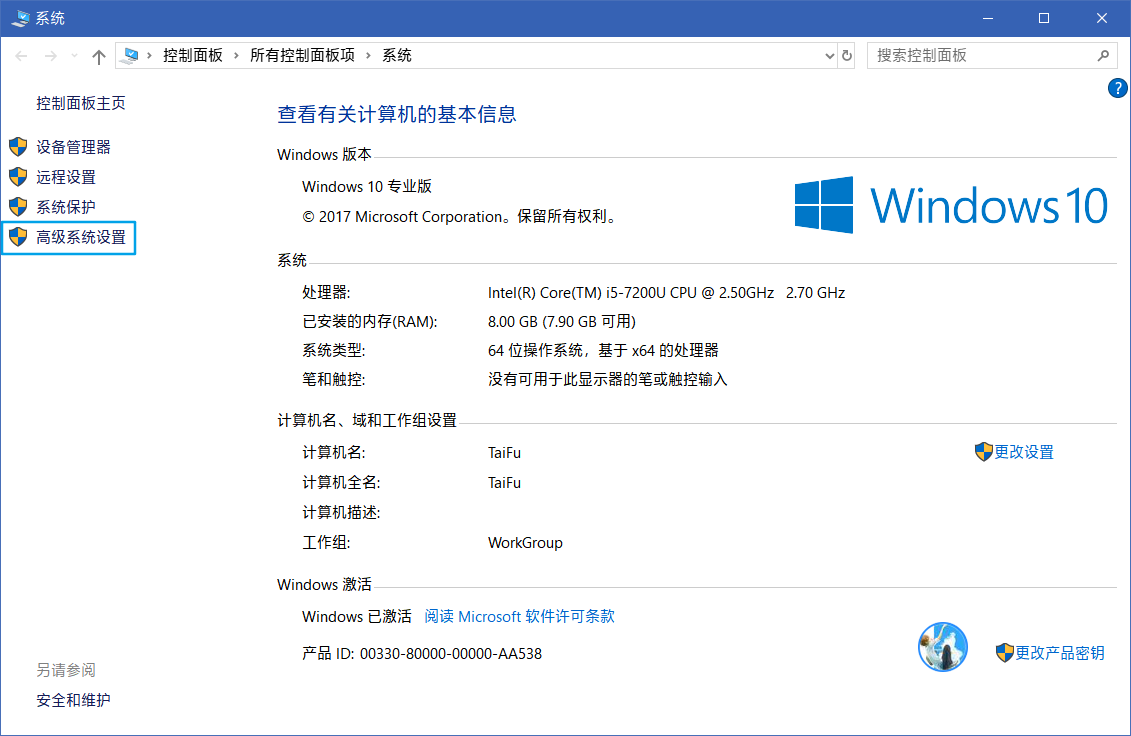Open 安全和维护 link at bottom left
This screenshot has height=736, width=1131.
pos(74,700)
